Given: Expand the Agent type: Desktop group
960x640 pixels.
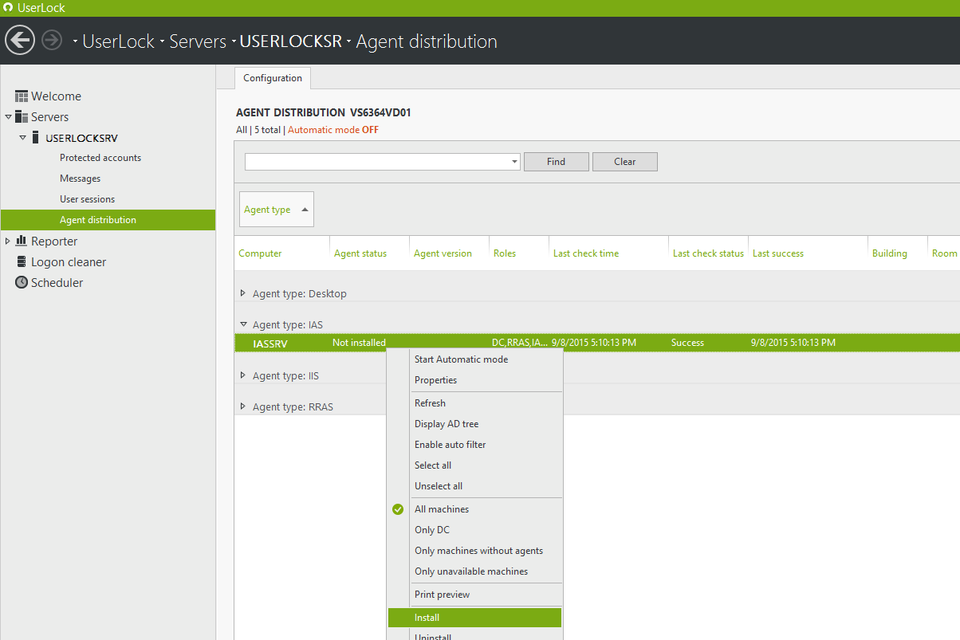Looking at the screenshot, I should 243,294.
